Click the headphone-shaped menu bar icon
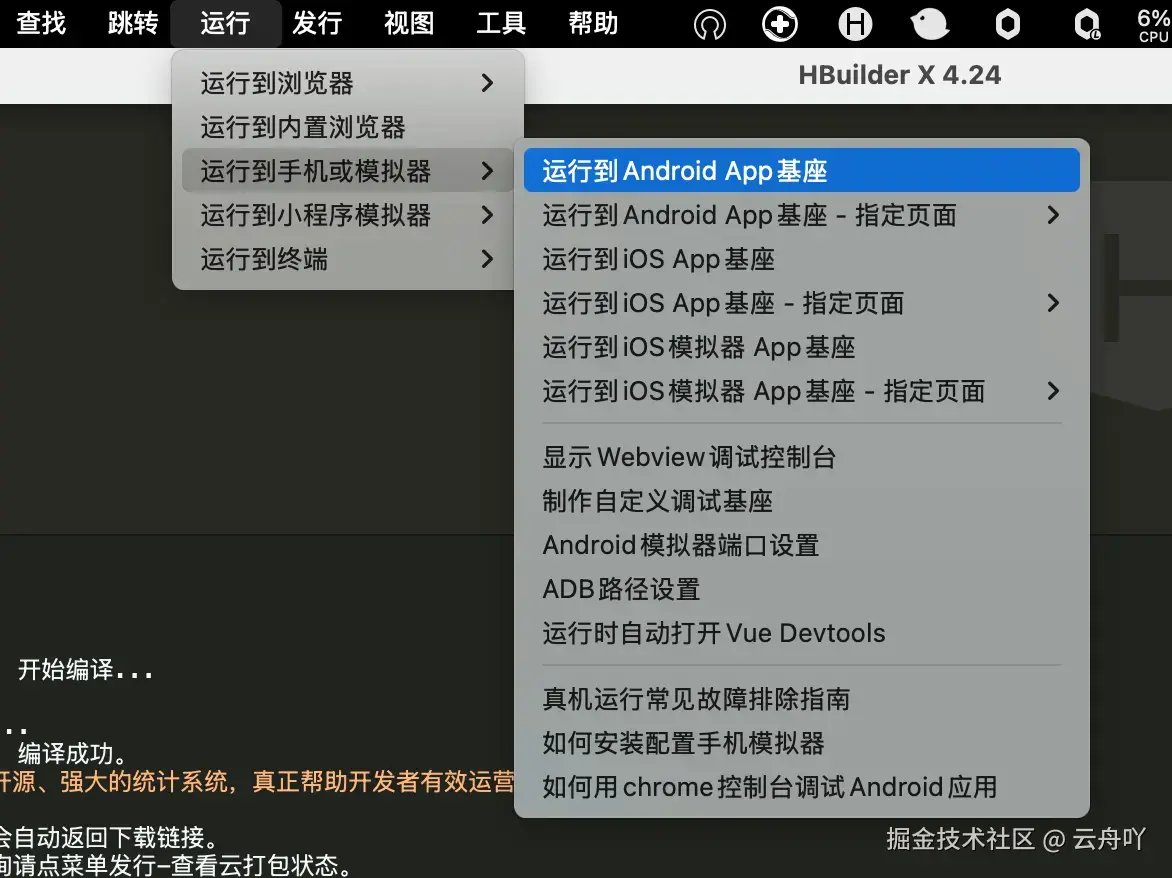This screenshot has width=1172, height=878. tap(709, 25)
